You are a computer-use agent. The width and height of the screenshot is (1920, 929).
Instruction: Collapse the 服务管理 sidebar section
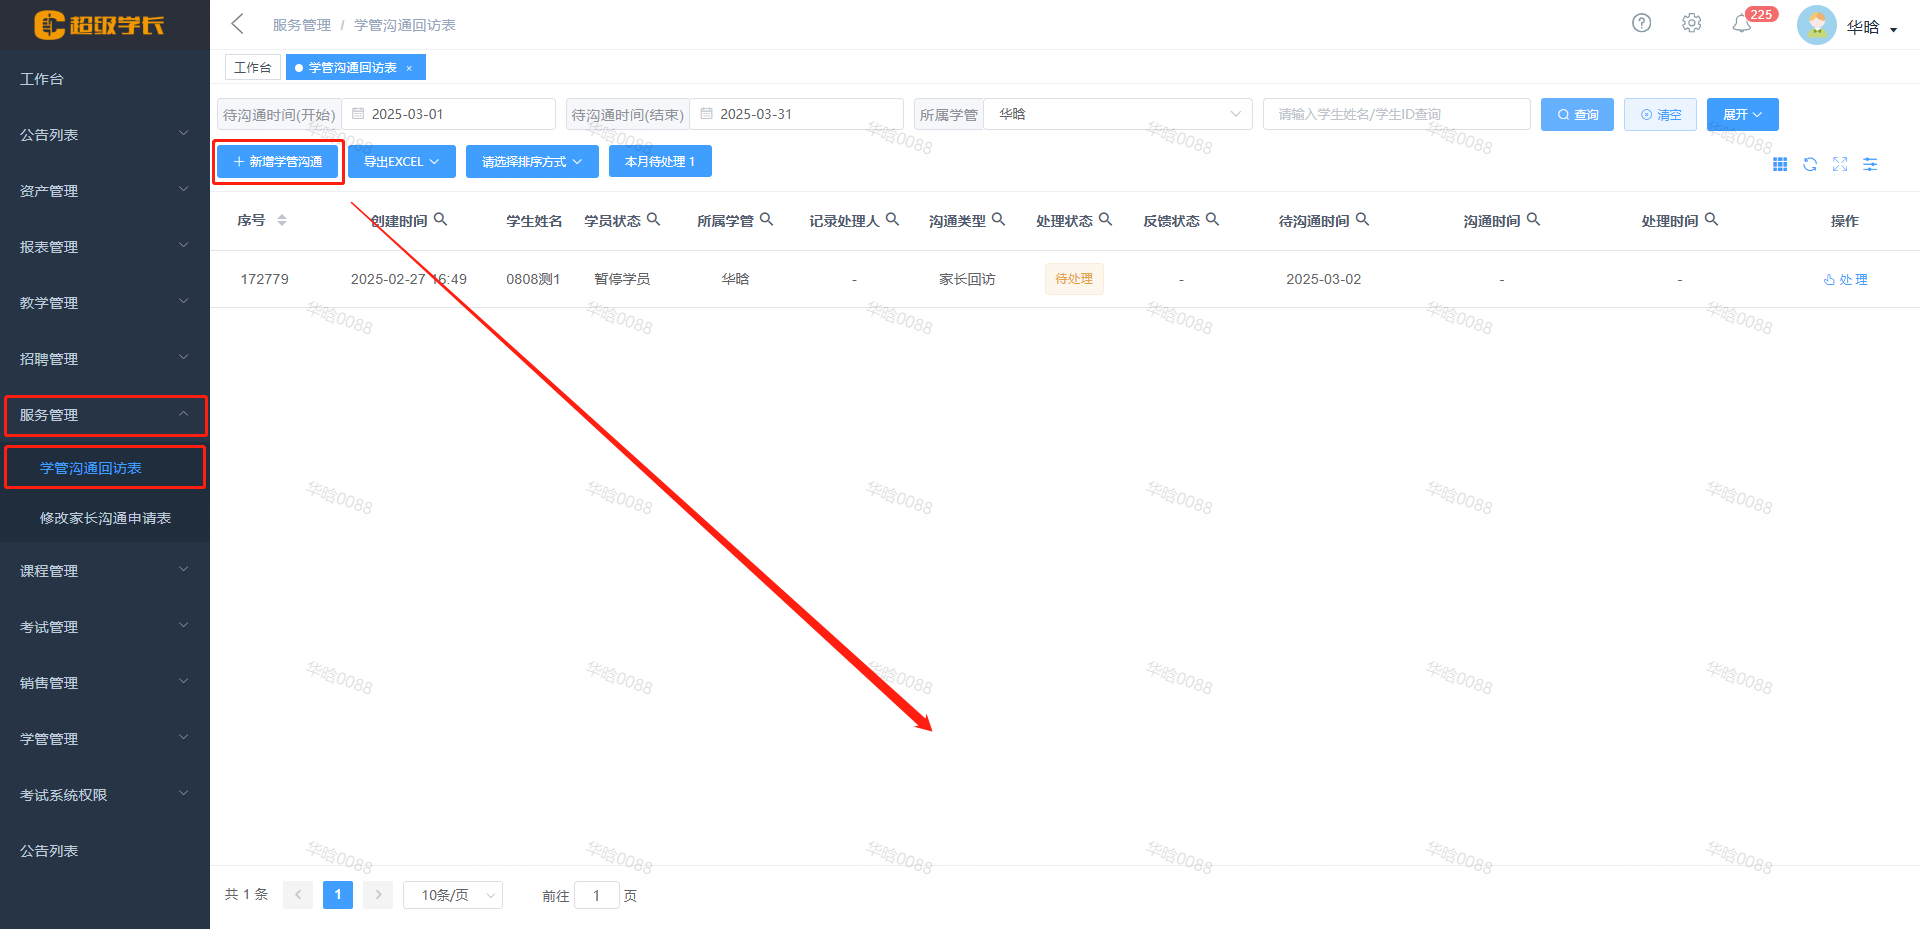point(105,415)
